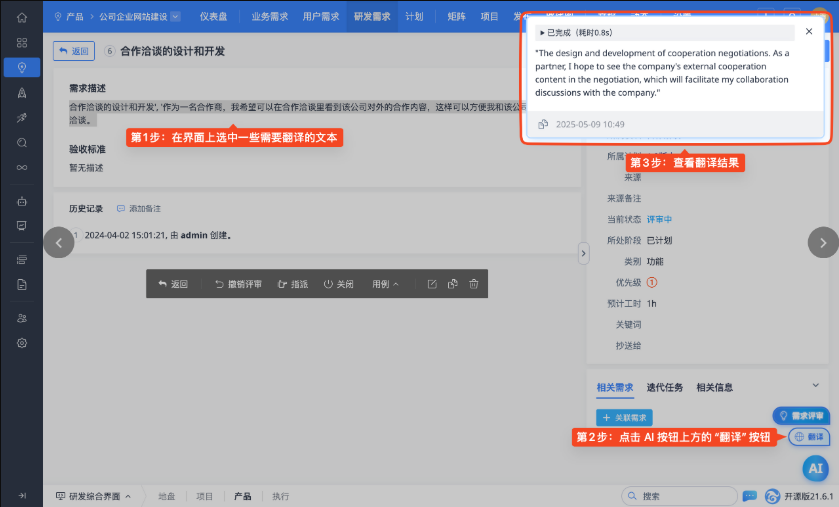The height and width of the screenshot is (507, 839).
Task: Click the 关联需求 button
Action: point(624,417)
